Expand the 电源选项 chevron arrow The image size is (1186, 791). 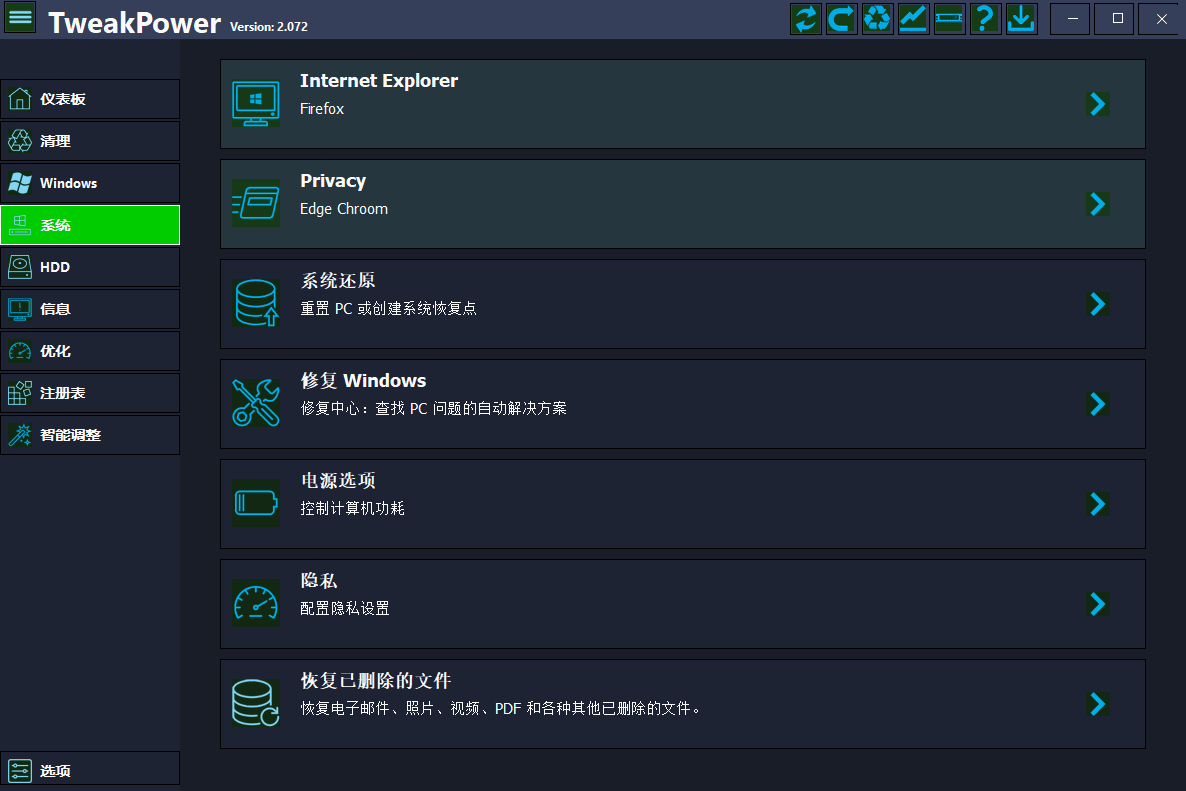click(x=1098, y=504)
